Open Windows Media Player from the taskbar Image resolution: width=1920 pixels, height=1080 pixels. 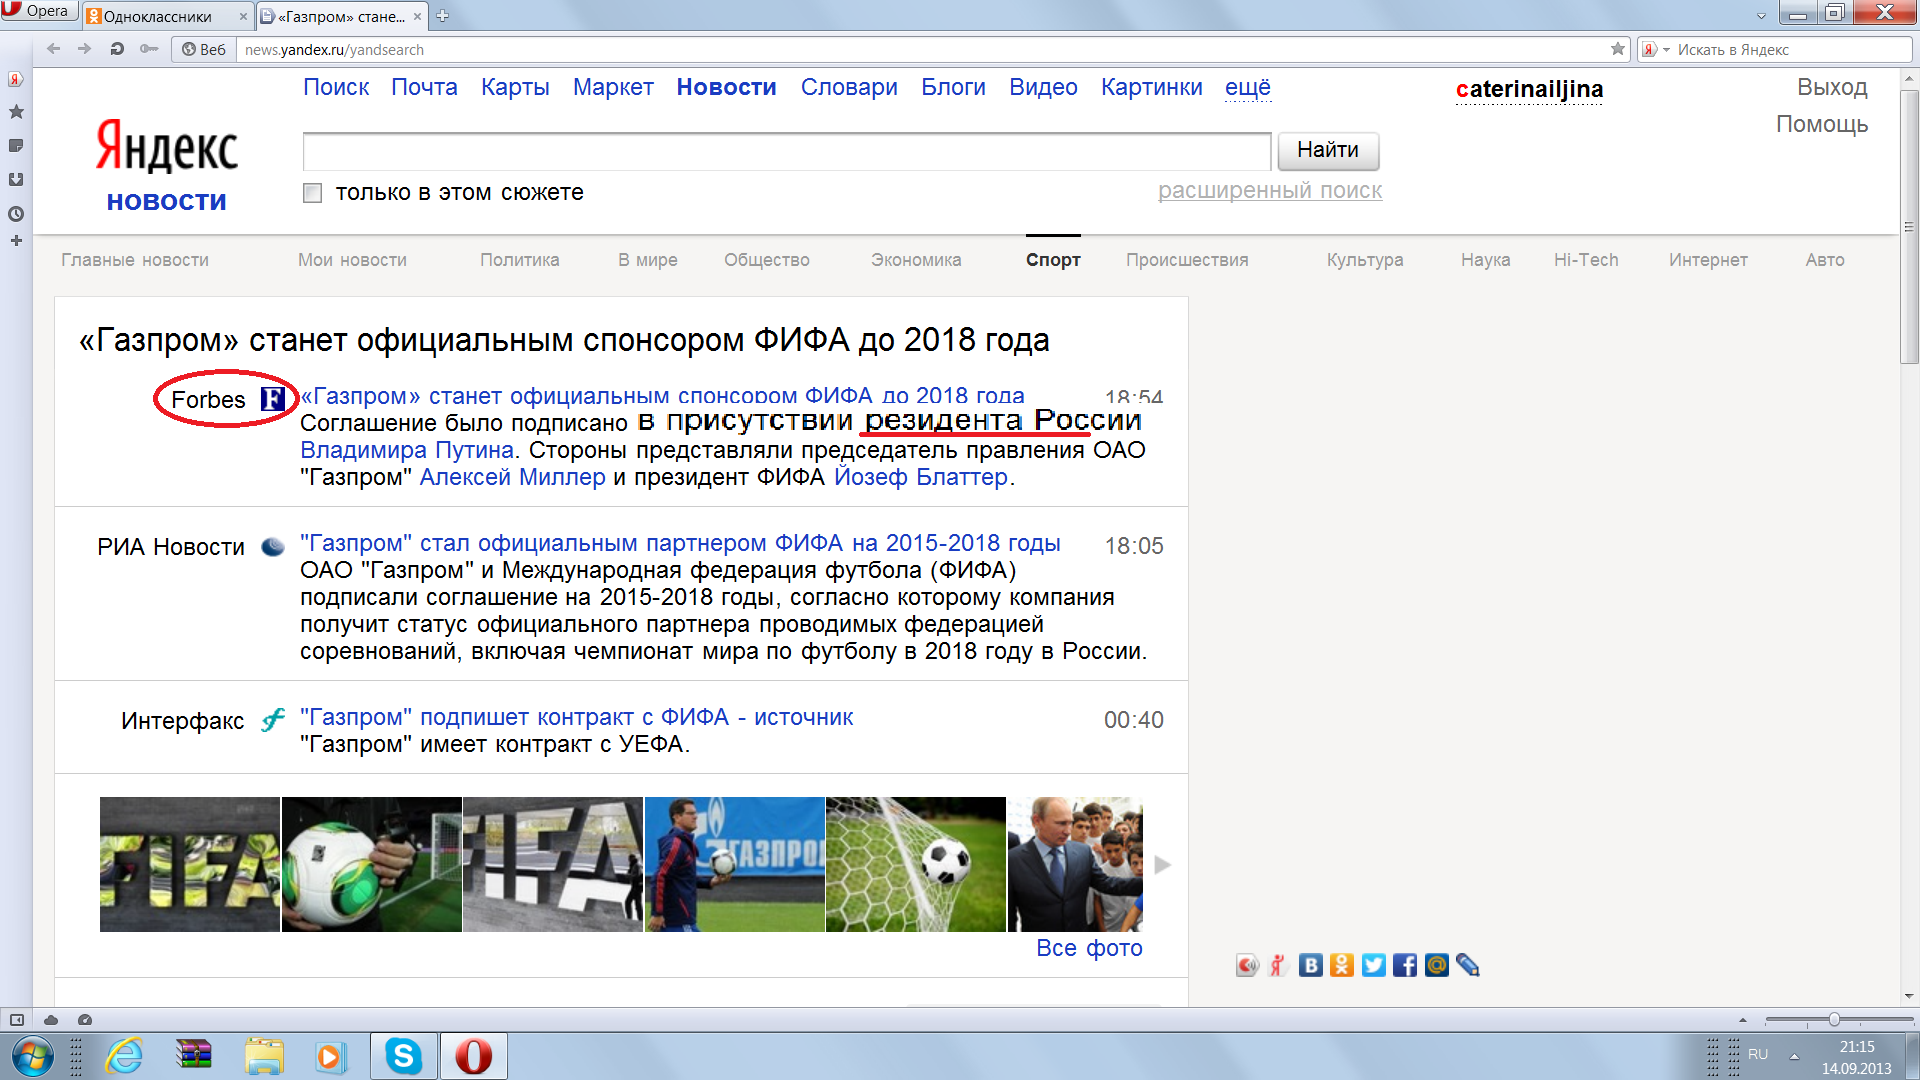[x=331, y=1056]
